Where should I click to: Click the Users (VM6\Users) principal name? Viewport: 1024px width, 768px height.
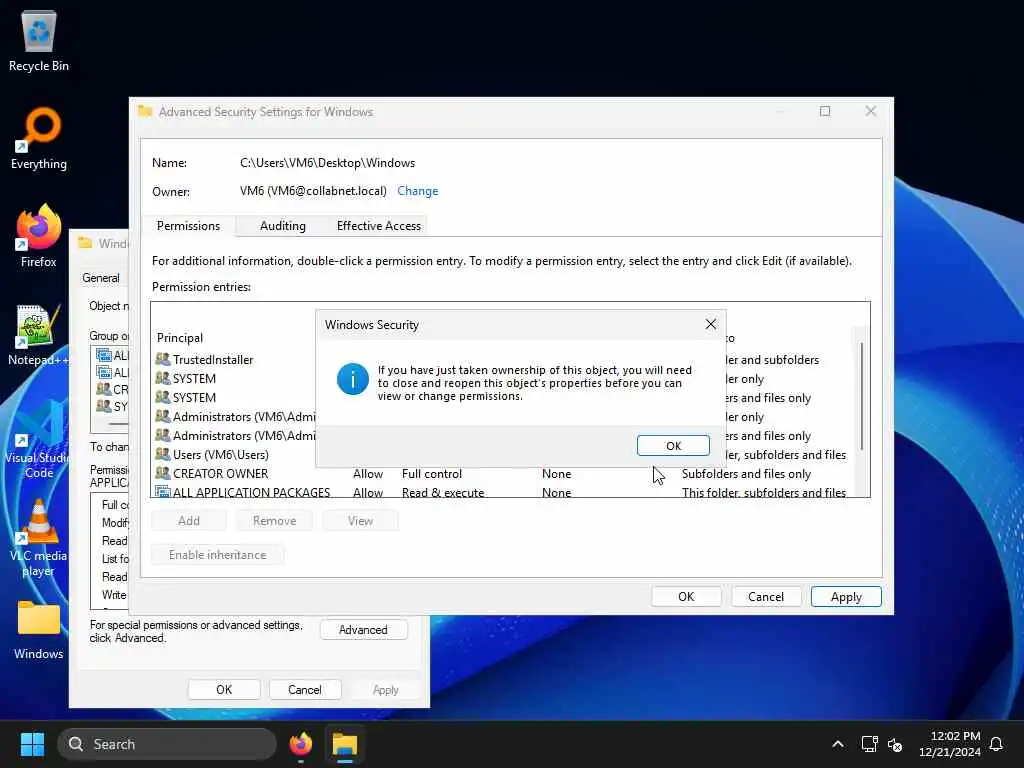(x=221, y=455)
